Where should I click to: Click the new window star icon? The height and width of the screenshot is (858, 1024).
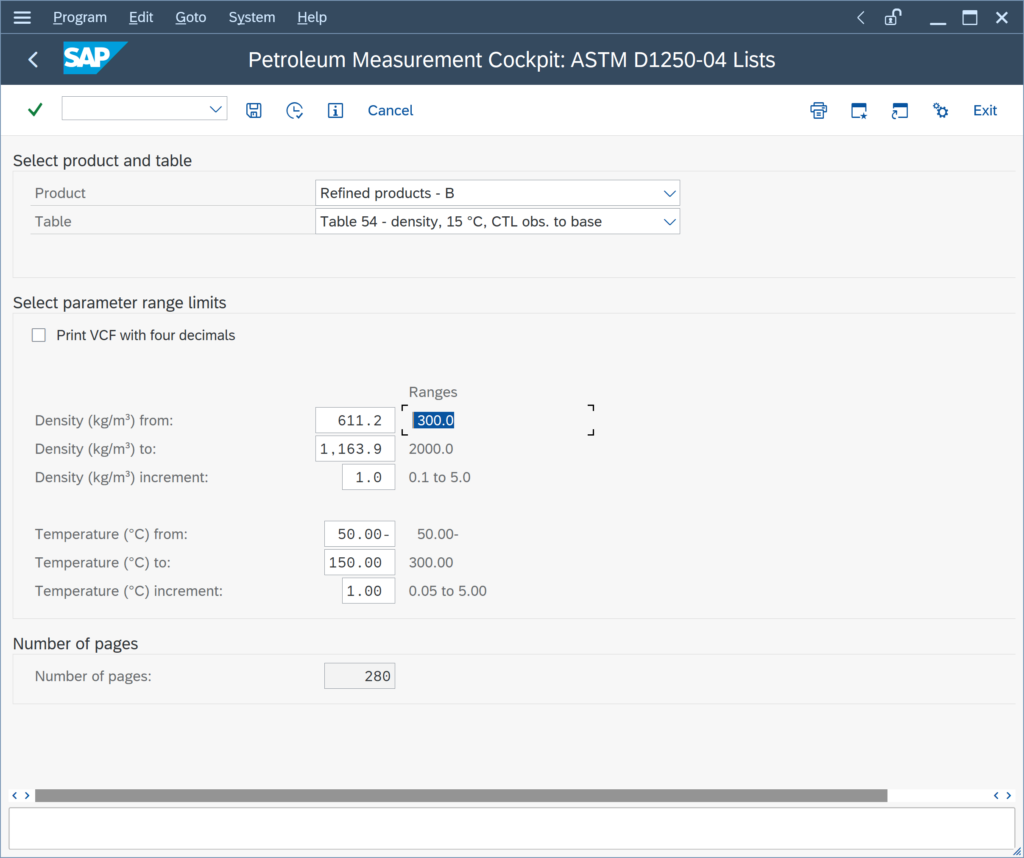click(x=859, y=110)
